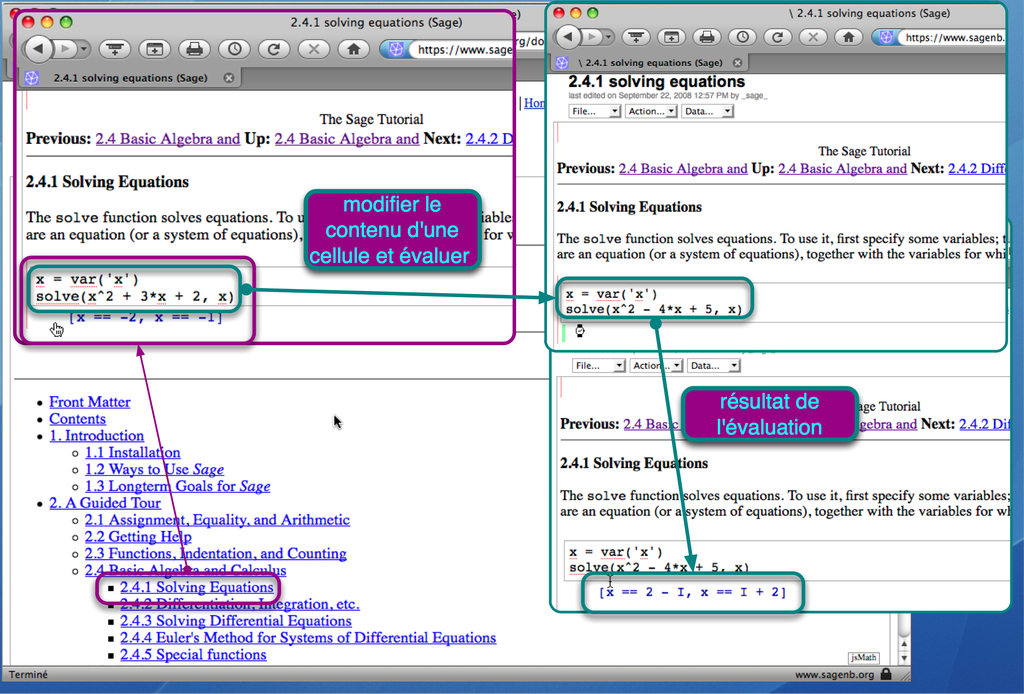Click the Previous '2.4 Basic Algebra and' link, left window
The width and height of the screenshot is (1024, 694).
(168, 139)
